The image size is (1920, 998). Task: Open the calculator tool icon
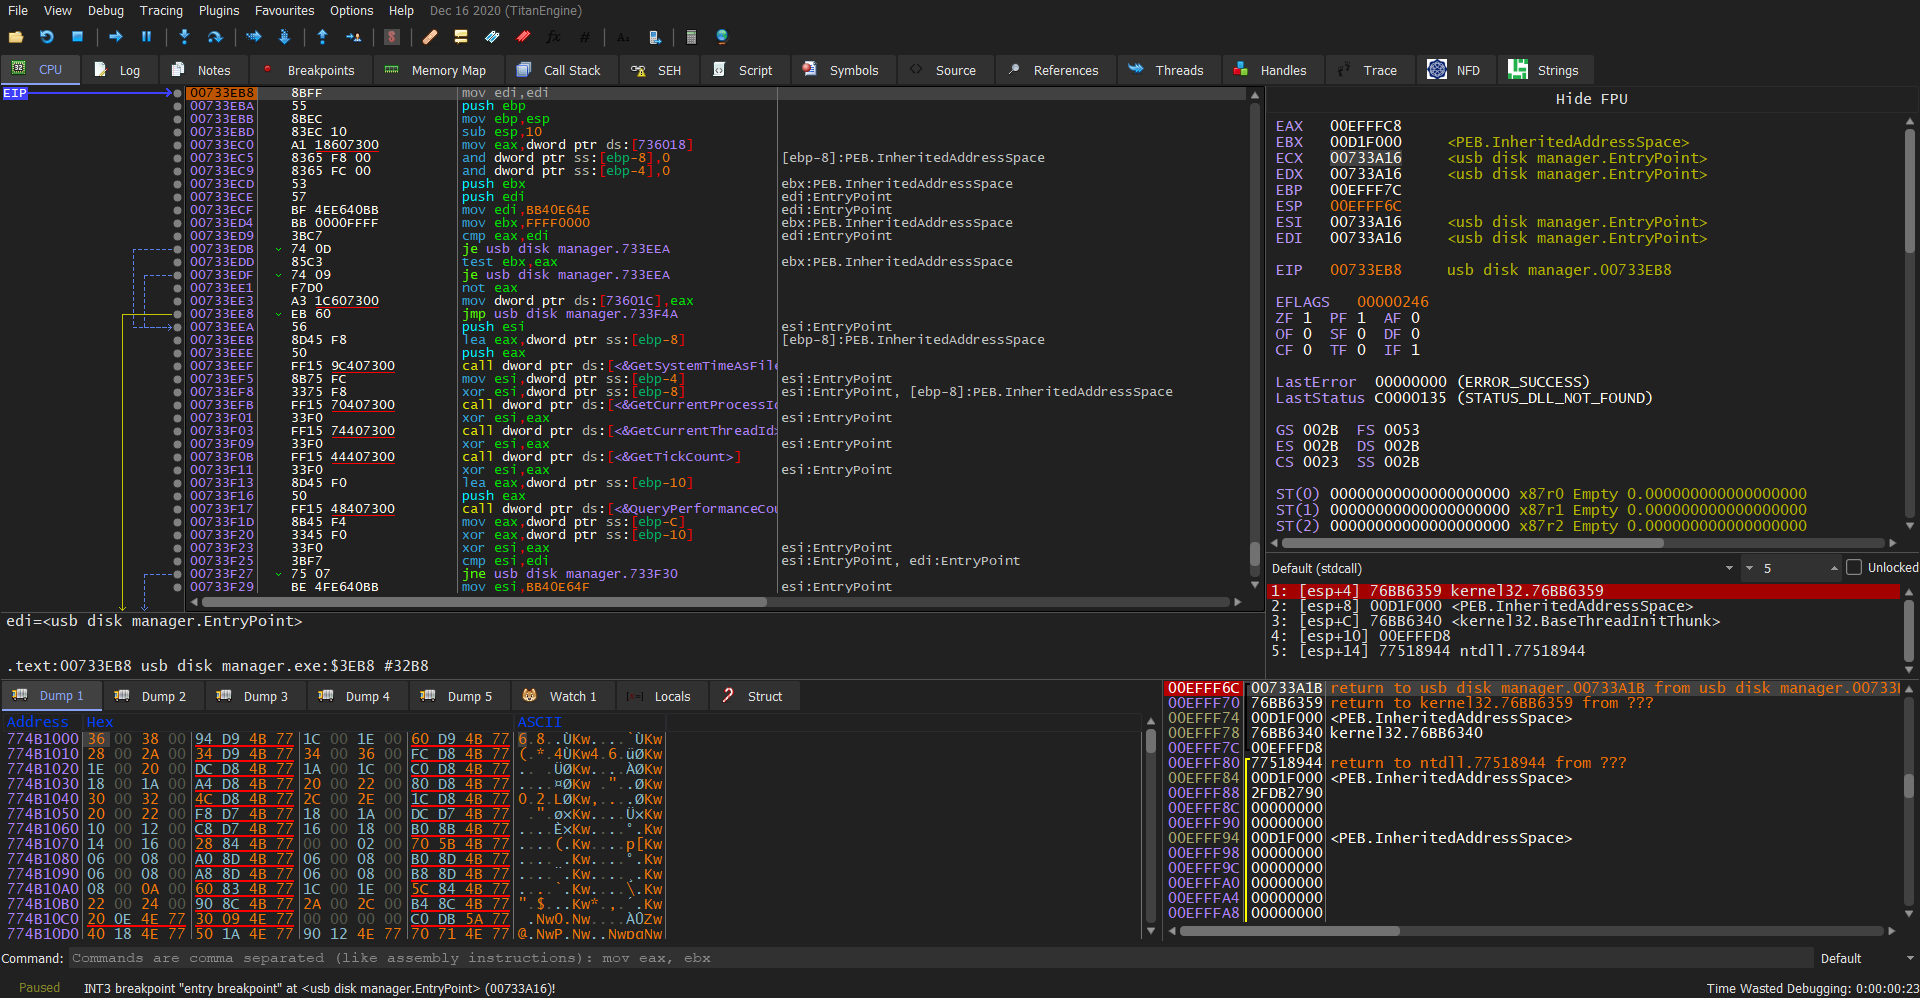[x=691, y=37]
